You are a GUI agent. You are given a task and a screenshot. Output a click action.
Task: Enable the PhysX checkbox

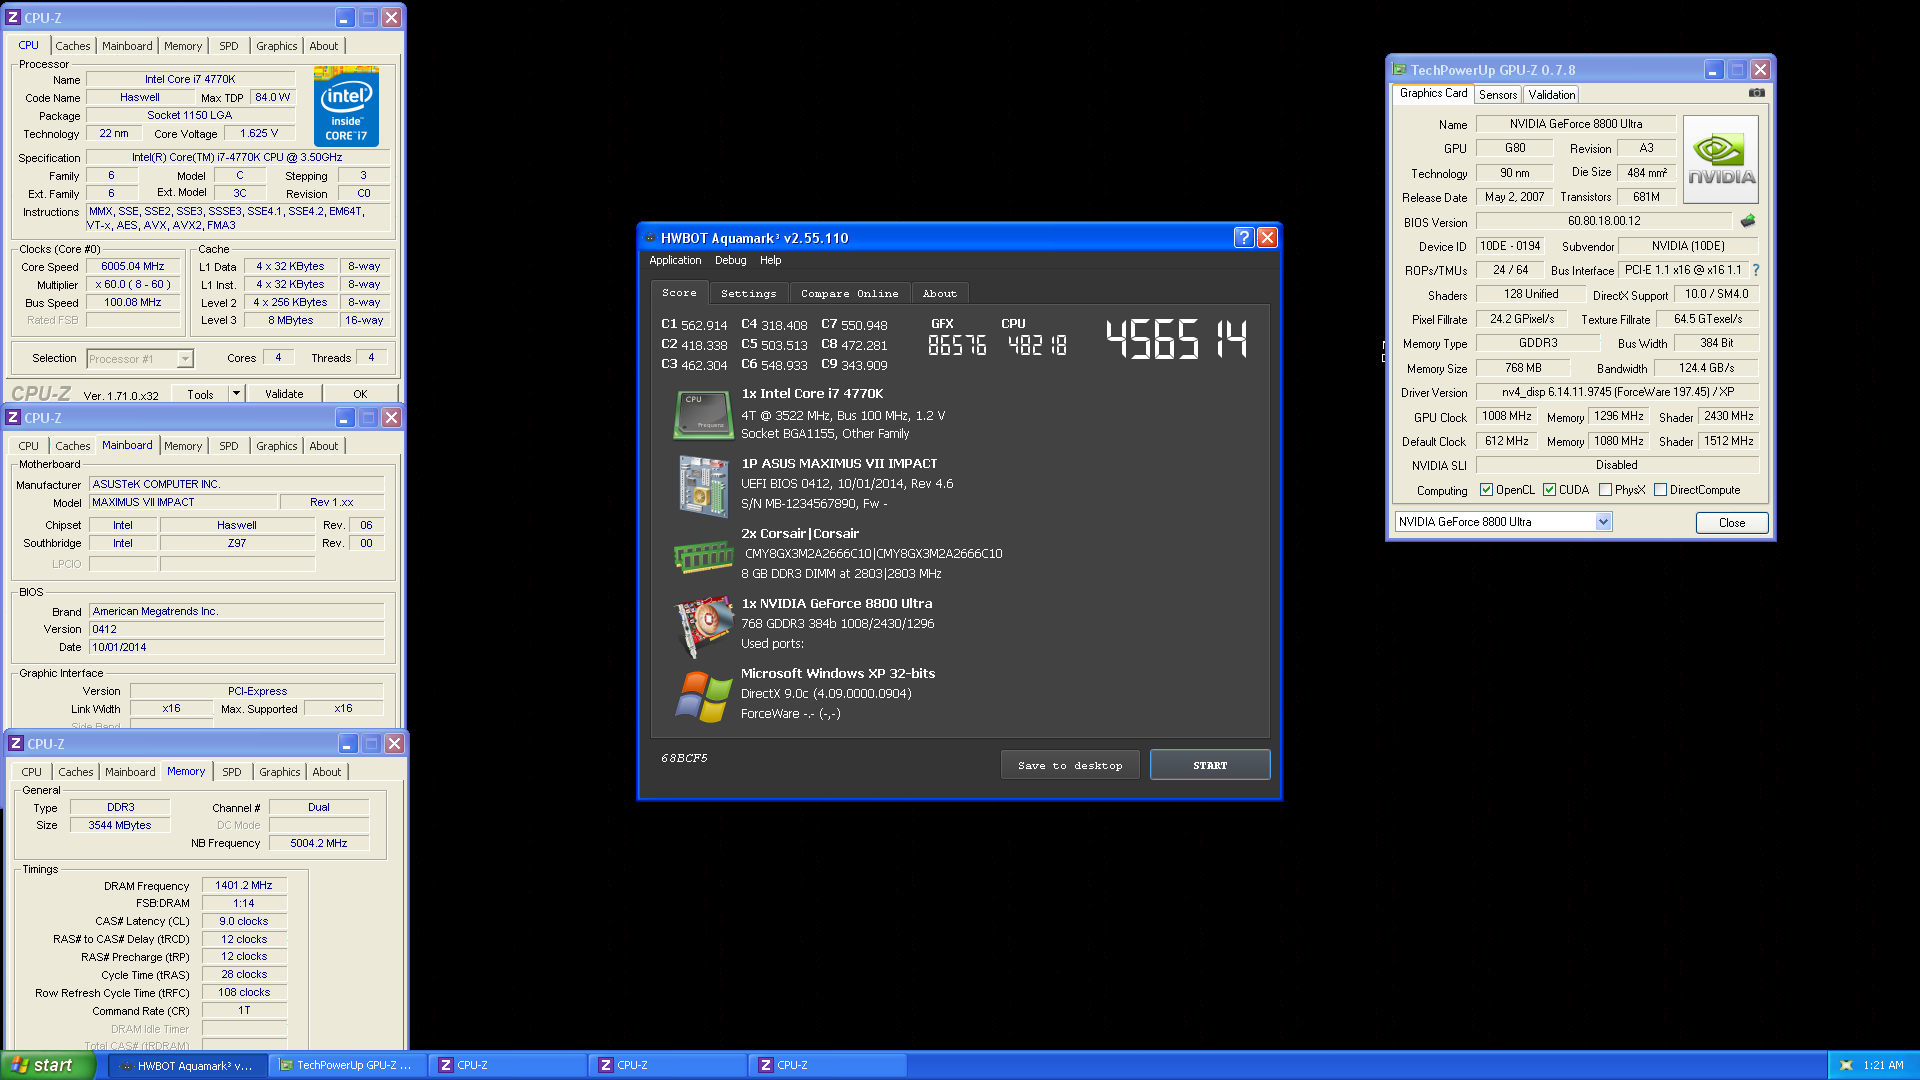[1605, 490]
